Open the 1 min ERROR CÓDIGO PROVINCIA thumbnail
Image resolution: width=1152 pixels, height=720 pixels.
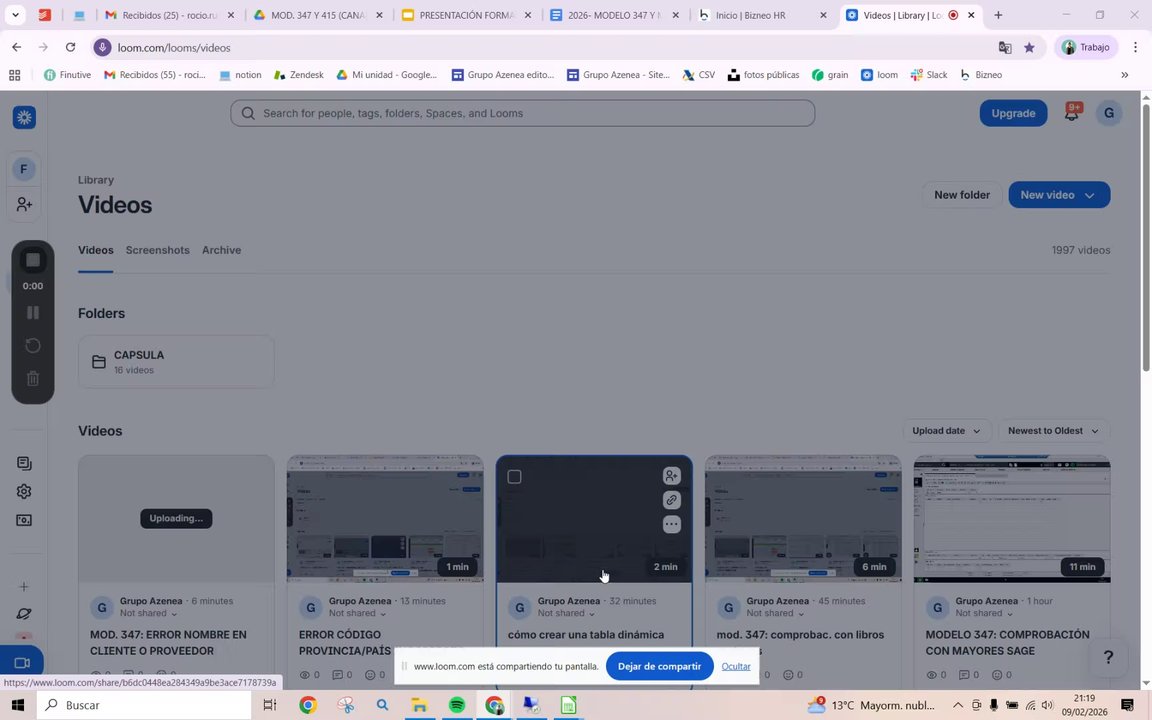385,519
